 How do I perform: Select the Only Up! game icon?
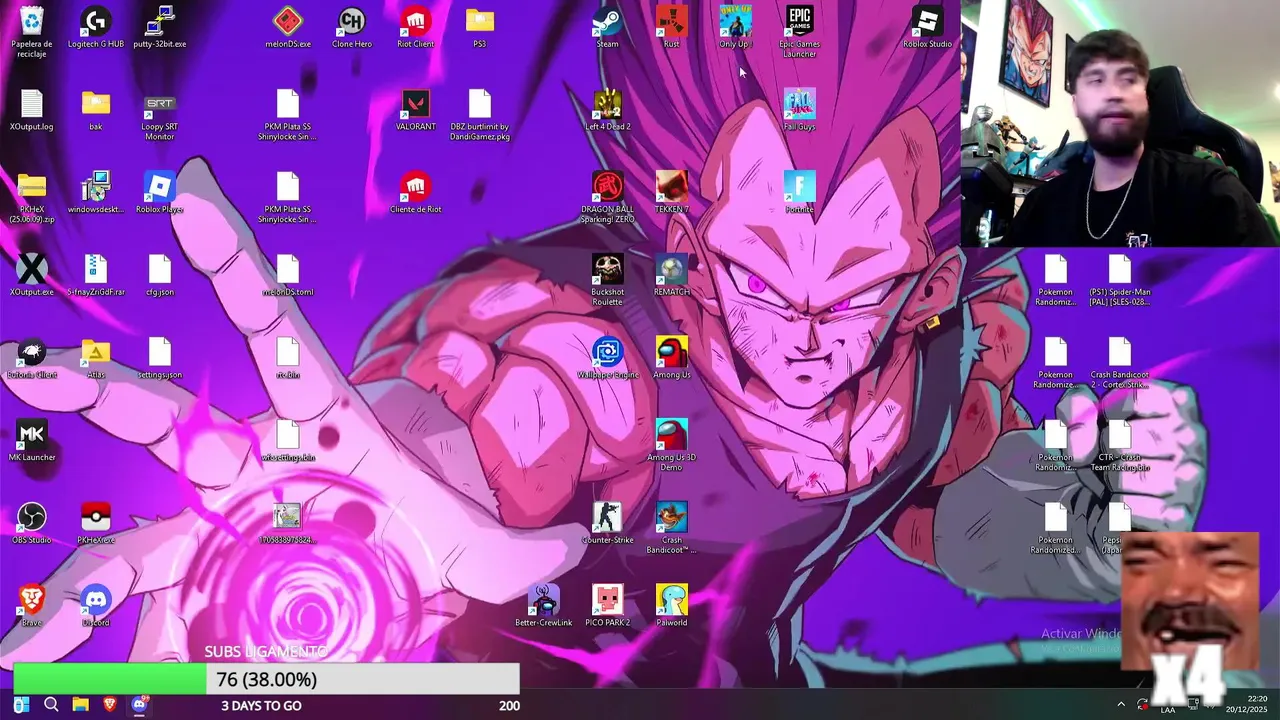click(735, 28)
